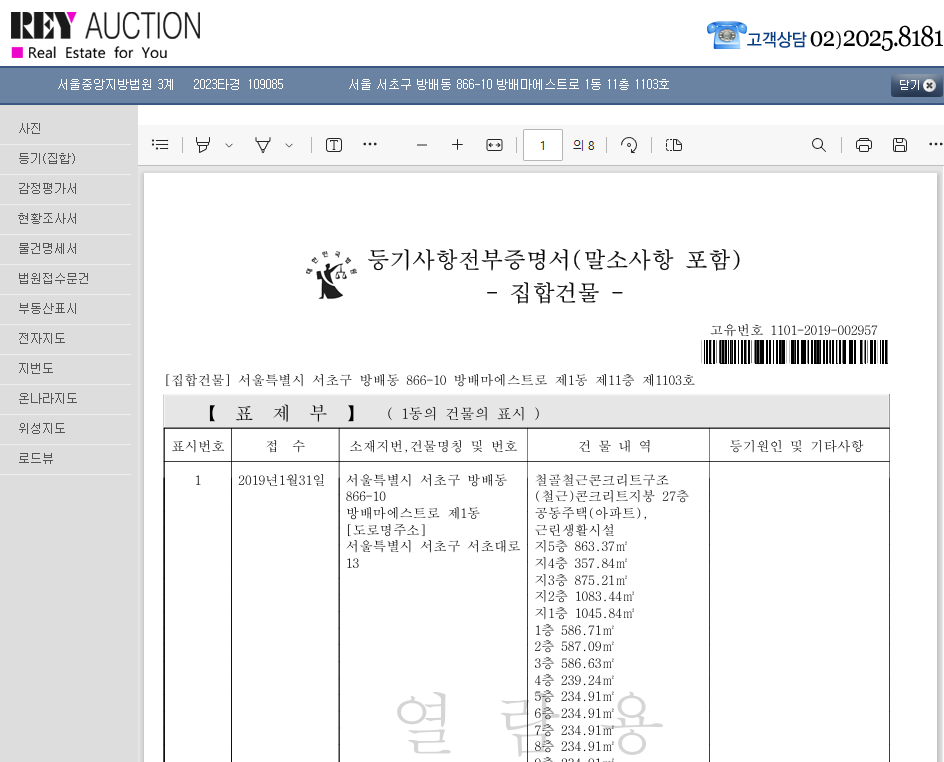
Task: Click the 서초대로 13 road address text
Action: (x=432, y=554)
